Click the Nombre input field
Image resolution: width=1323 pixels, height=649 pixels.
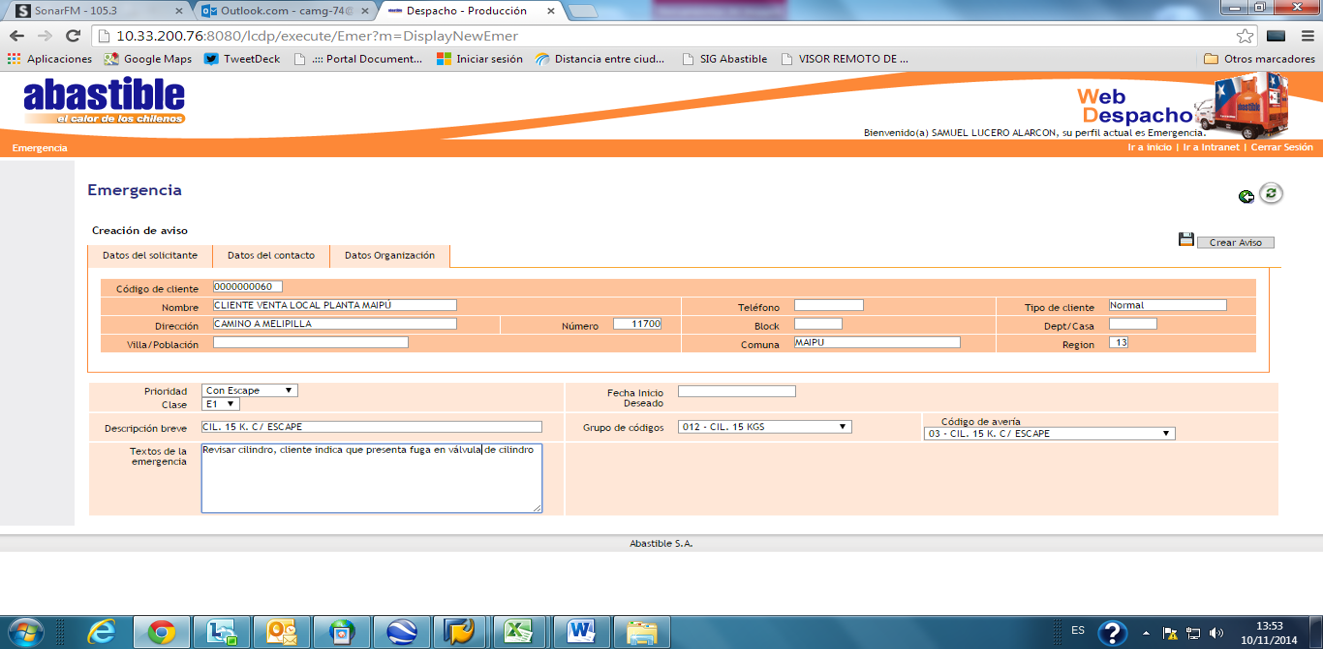tap(335, 306)
